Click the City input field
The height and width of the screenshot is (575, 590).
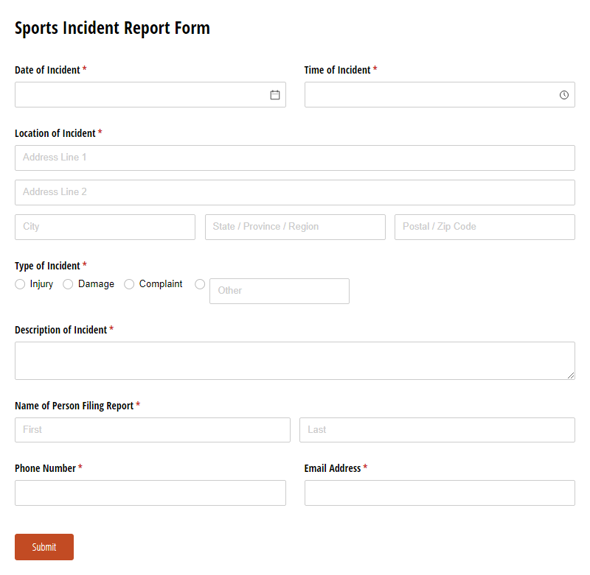click(105, 227)
